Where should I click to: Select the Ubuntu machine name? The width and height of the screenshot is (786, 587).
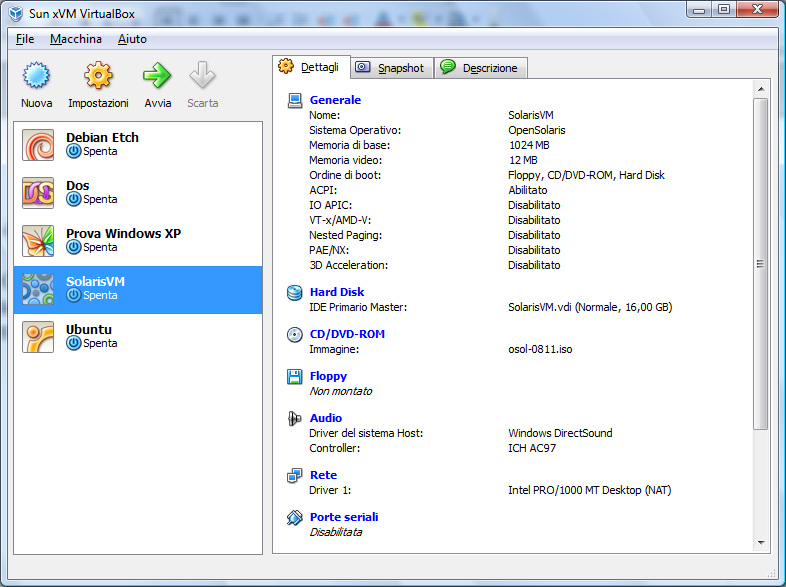click(x=89, y=329)
